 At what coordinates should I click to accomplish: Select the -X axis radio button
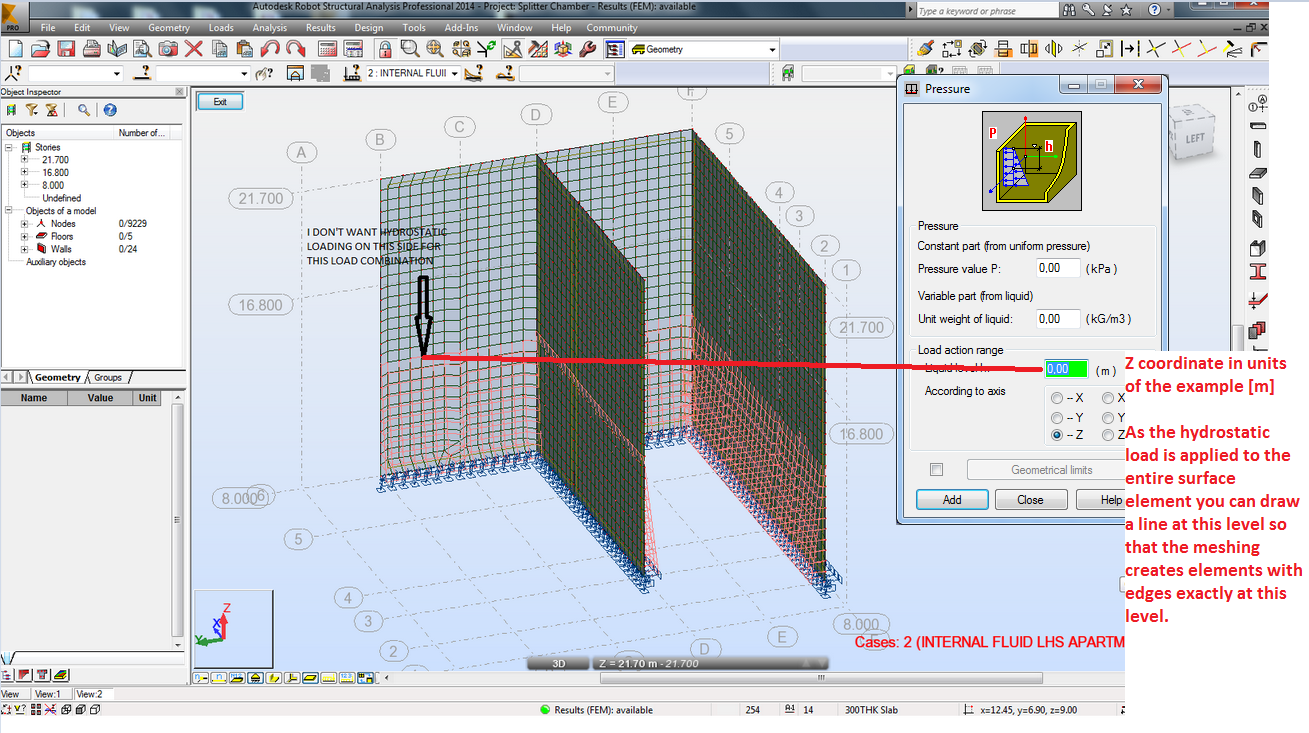click(x=1057, y=398)
